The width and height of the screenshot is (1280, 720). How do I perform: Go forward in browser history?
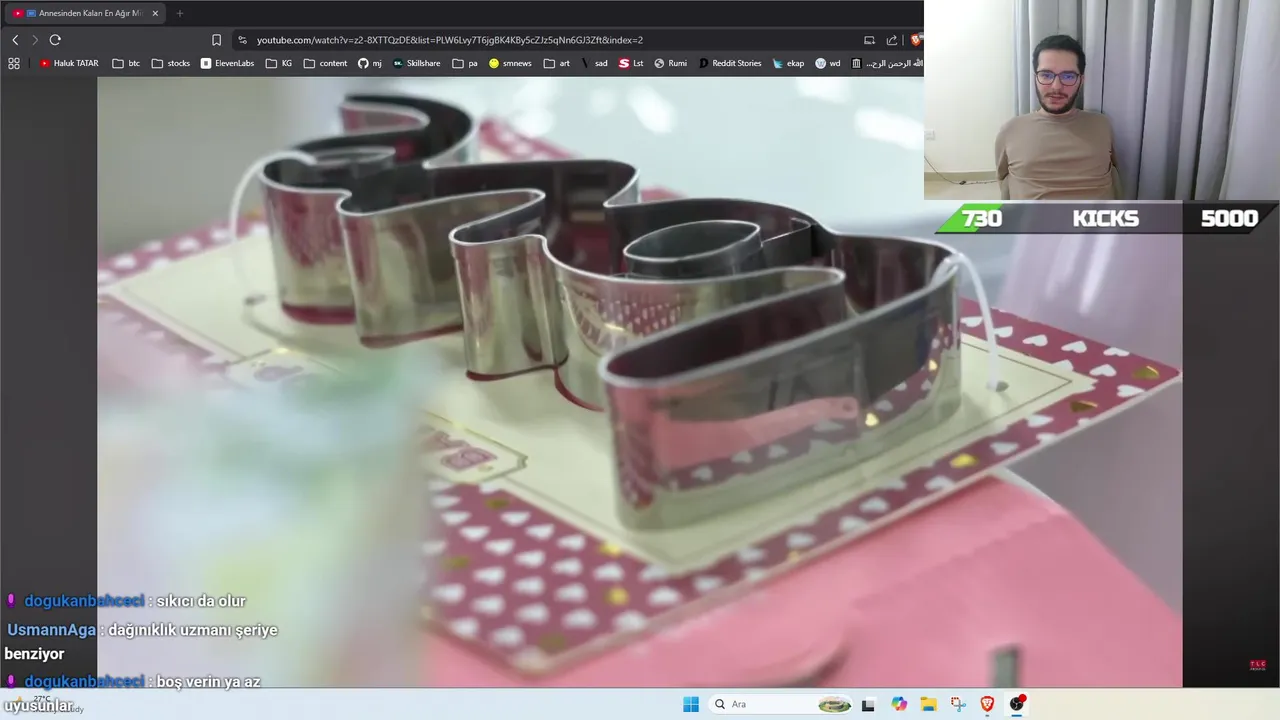[35, 40]
